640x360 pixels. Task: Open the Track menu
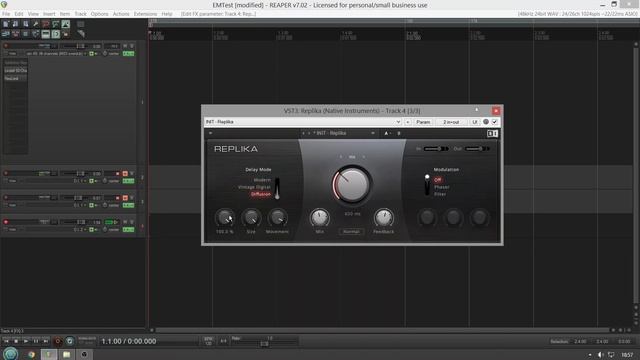click(80, 14)
